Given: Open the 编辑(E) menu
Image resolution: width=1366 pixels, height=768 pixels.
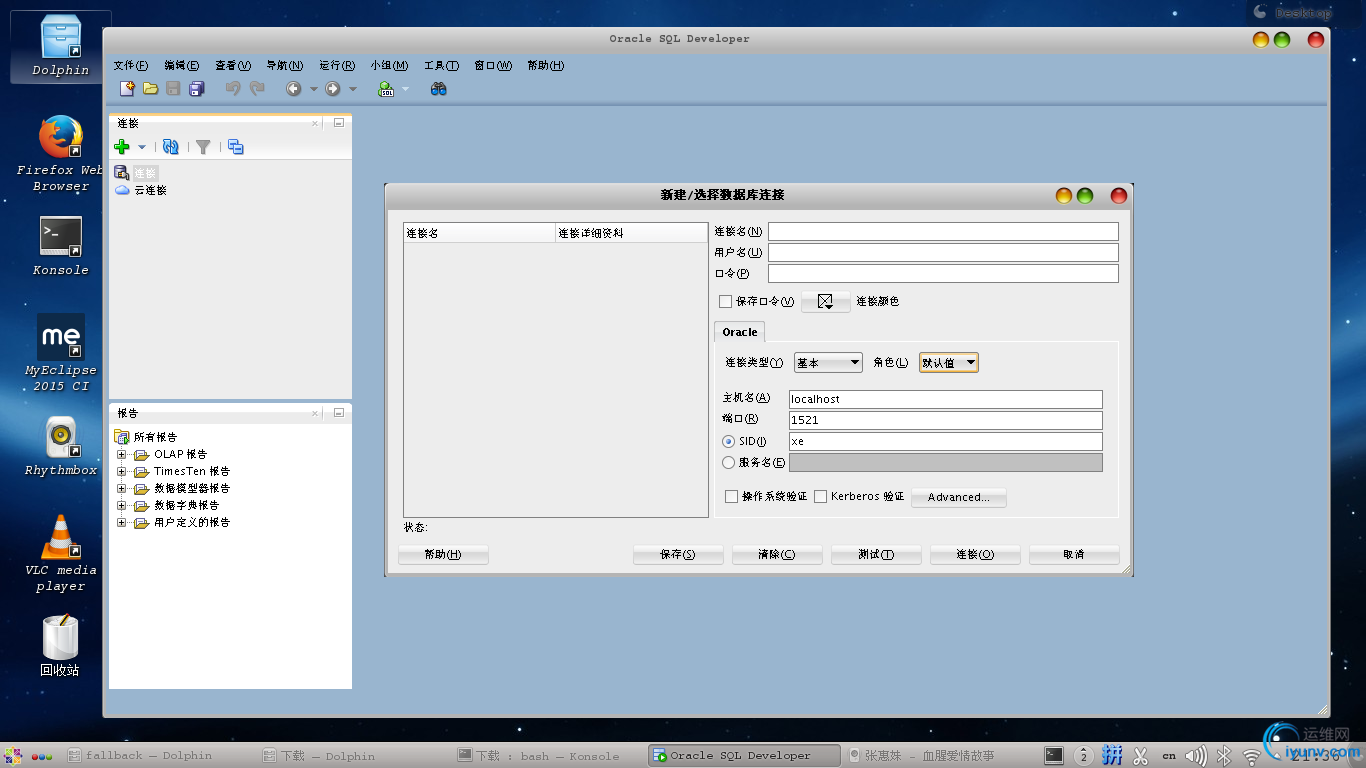Looking at the screenshot, I should tap(181, 65).
